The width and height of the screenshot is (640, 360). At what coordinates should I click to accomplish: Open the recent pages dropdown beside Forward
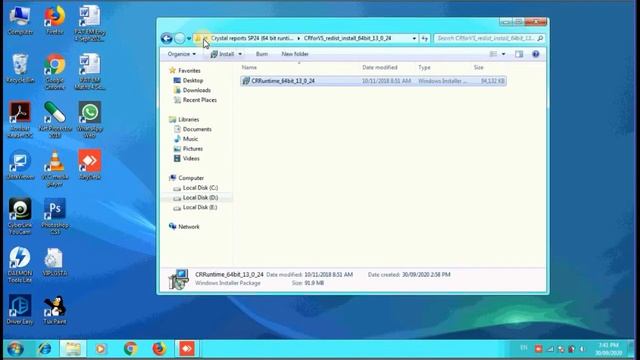point(189,38)
